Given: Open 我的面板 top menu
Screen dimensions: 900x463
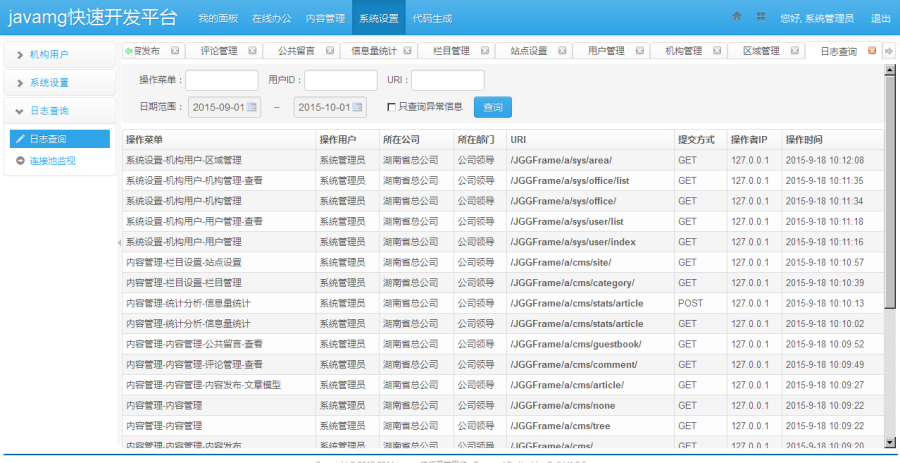Looking at the screenshot, I should coord(218,18).
